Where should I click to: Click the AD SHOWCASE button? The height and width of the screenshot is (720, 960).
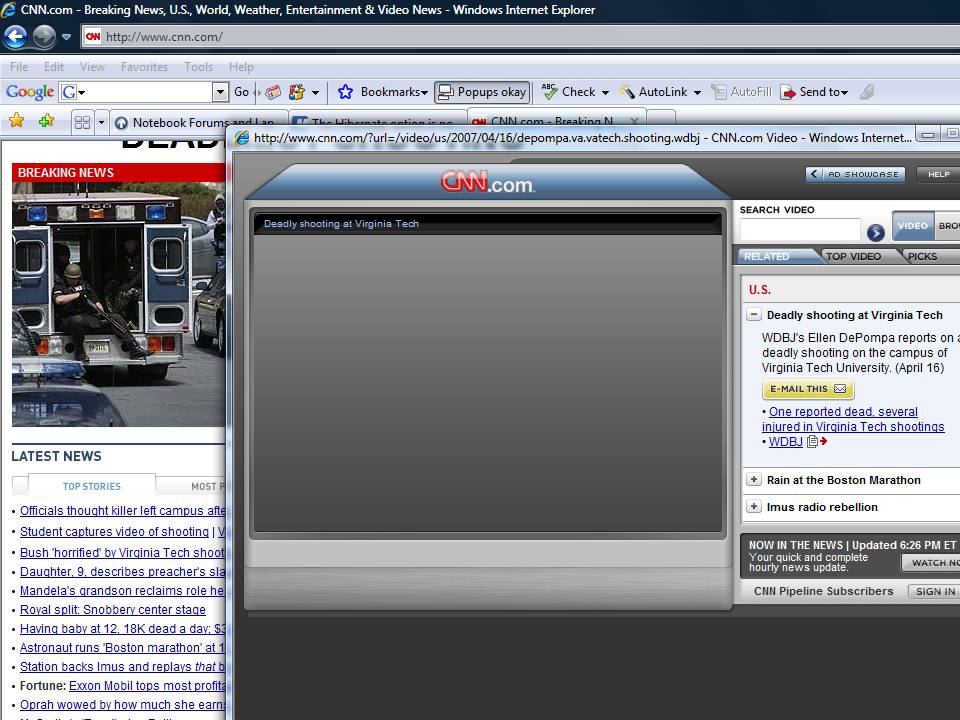pyautogui.click(x=855, y=174)
